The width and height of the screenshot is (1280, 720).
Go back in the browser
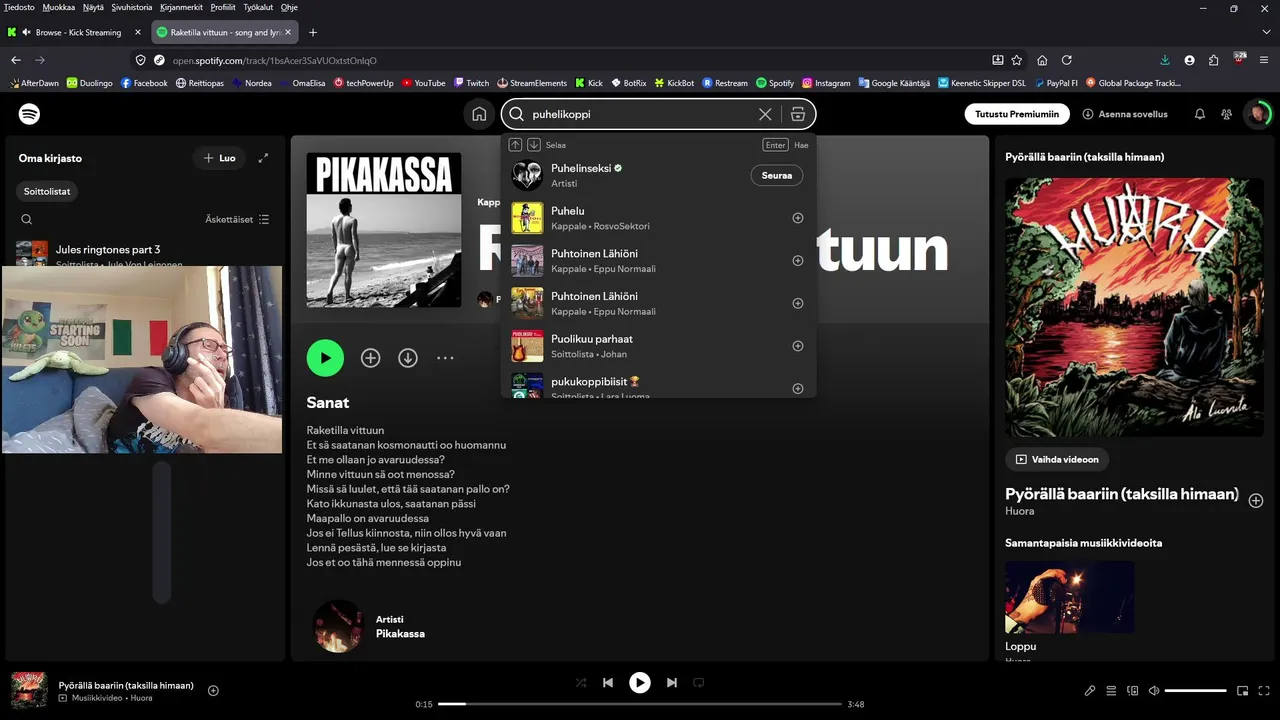(x=16, y=60)
